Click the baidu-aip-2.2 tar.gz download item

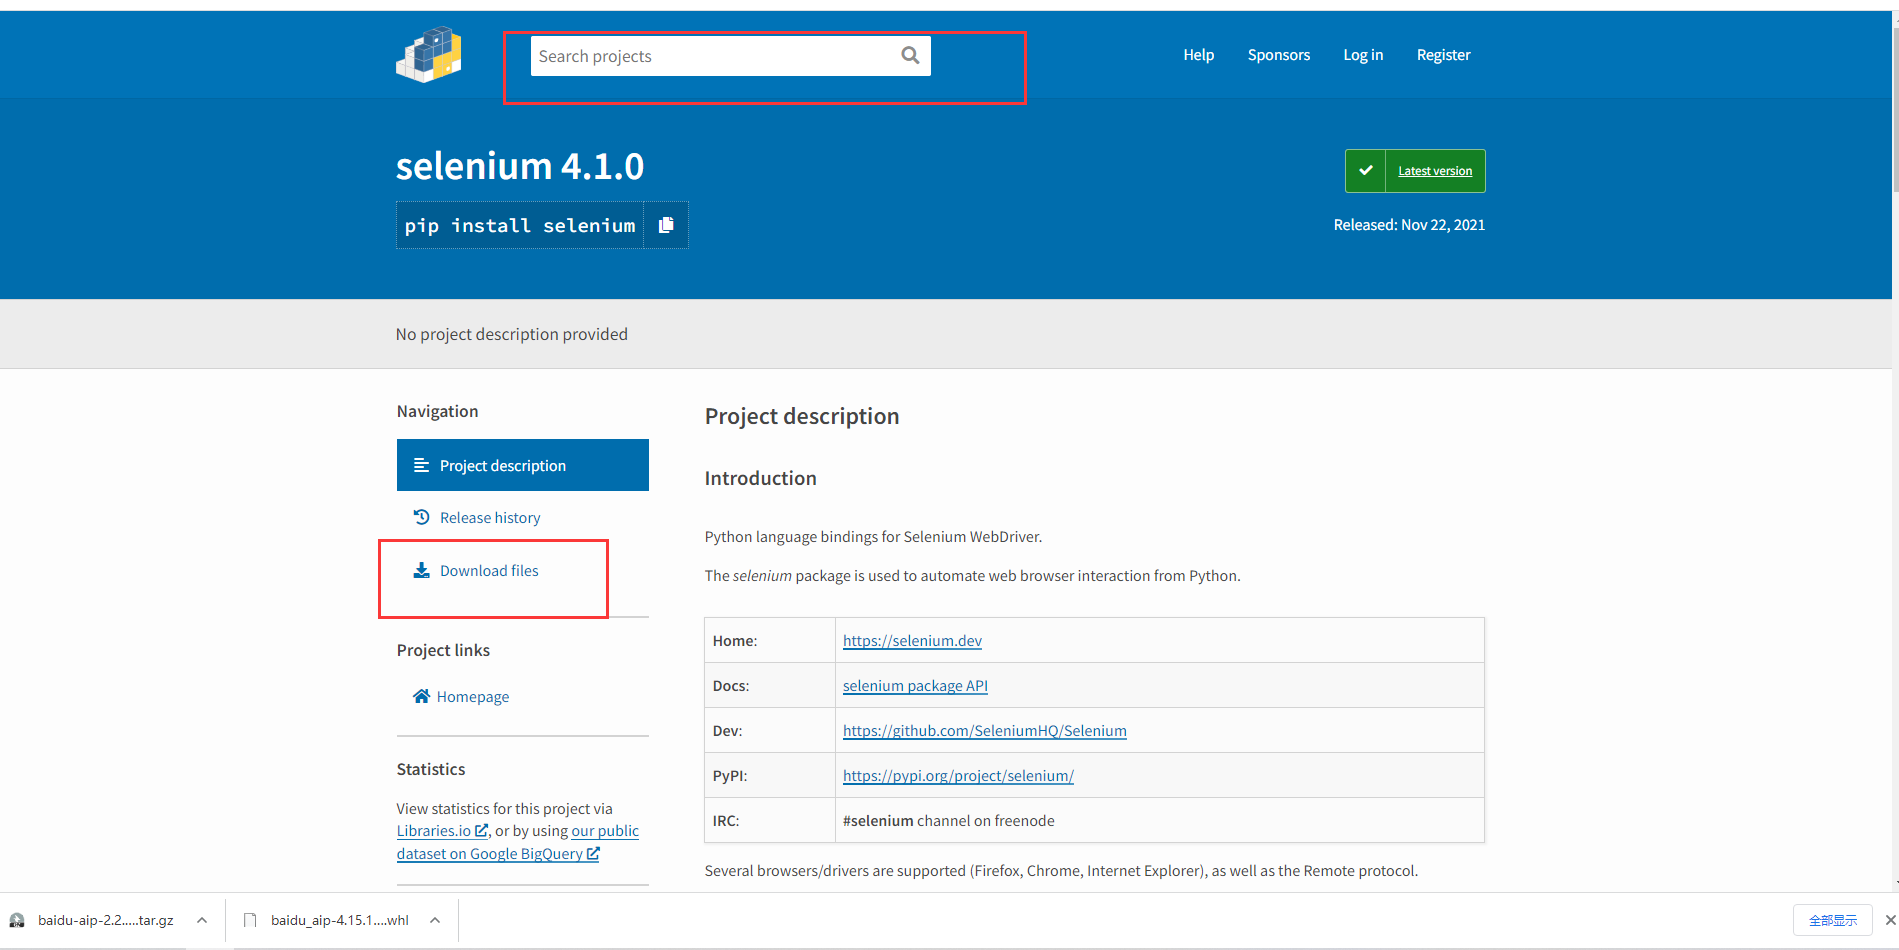point(106,920)
